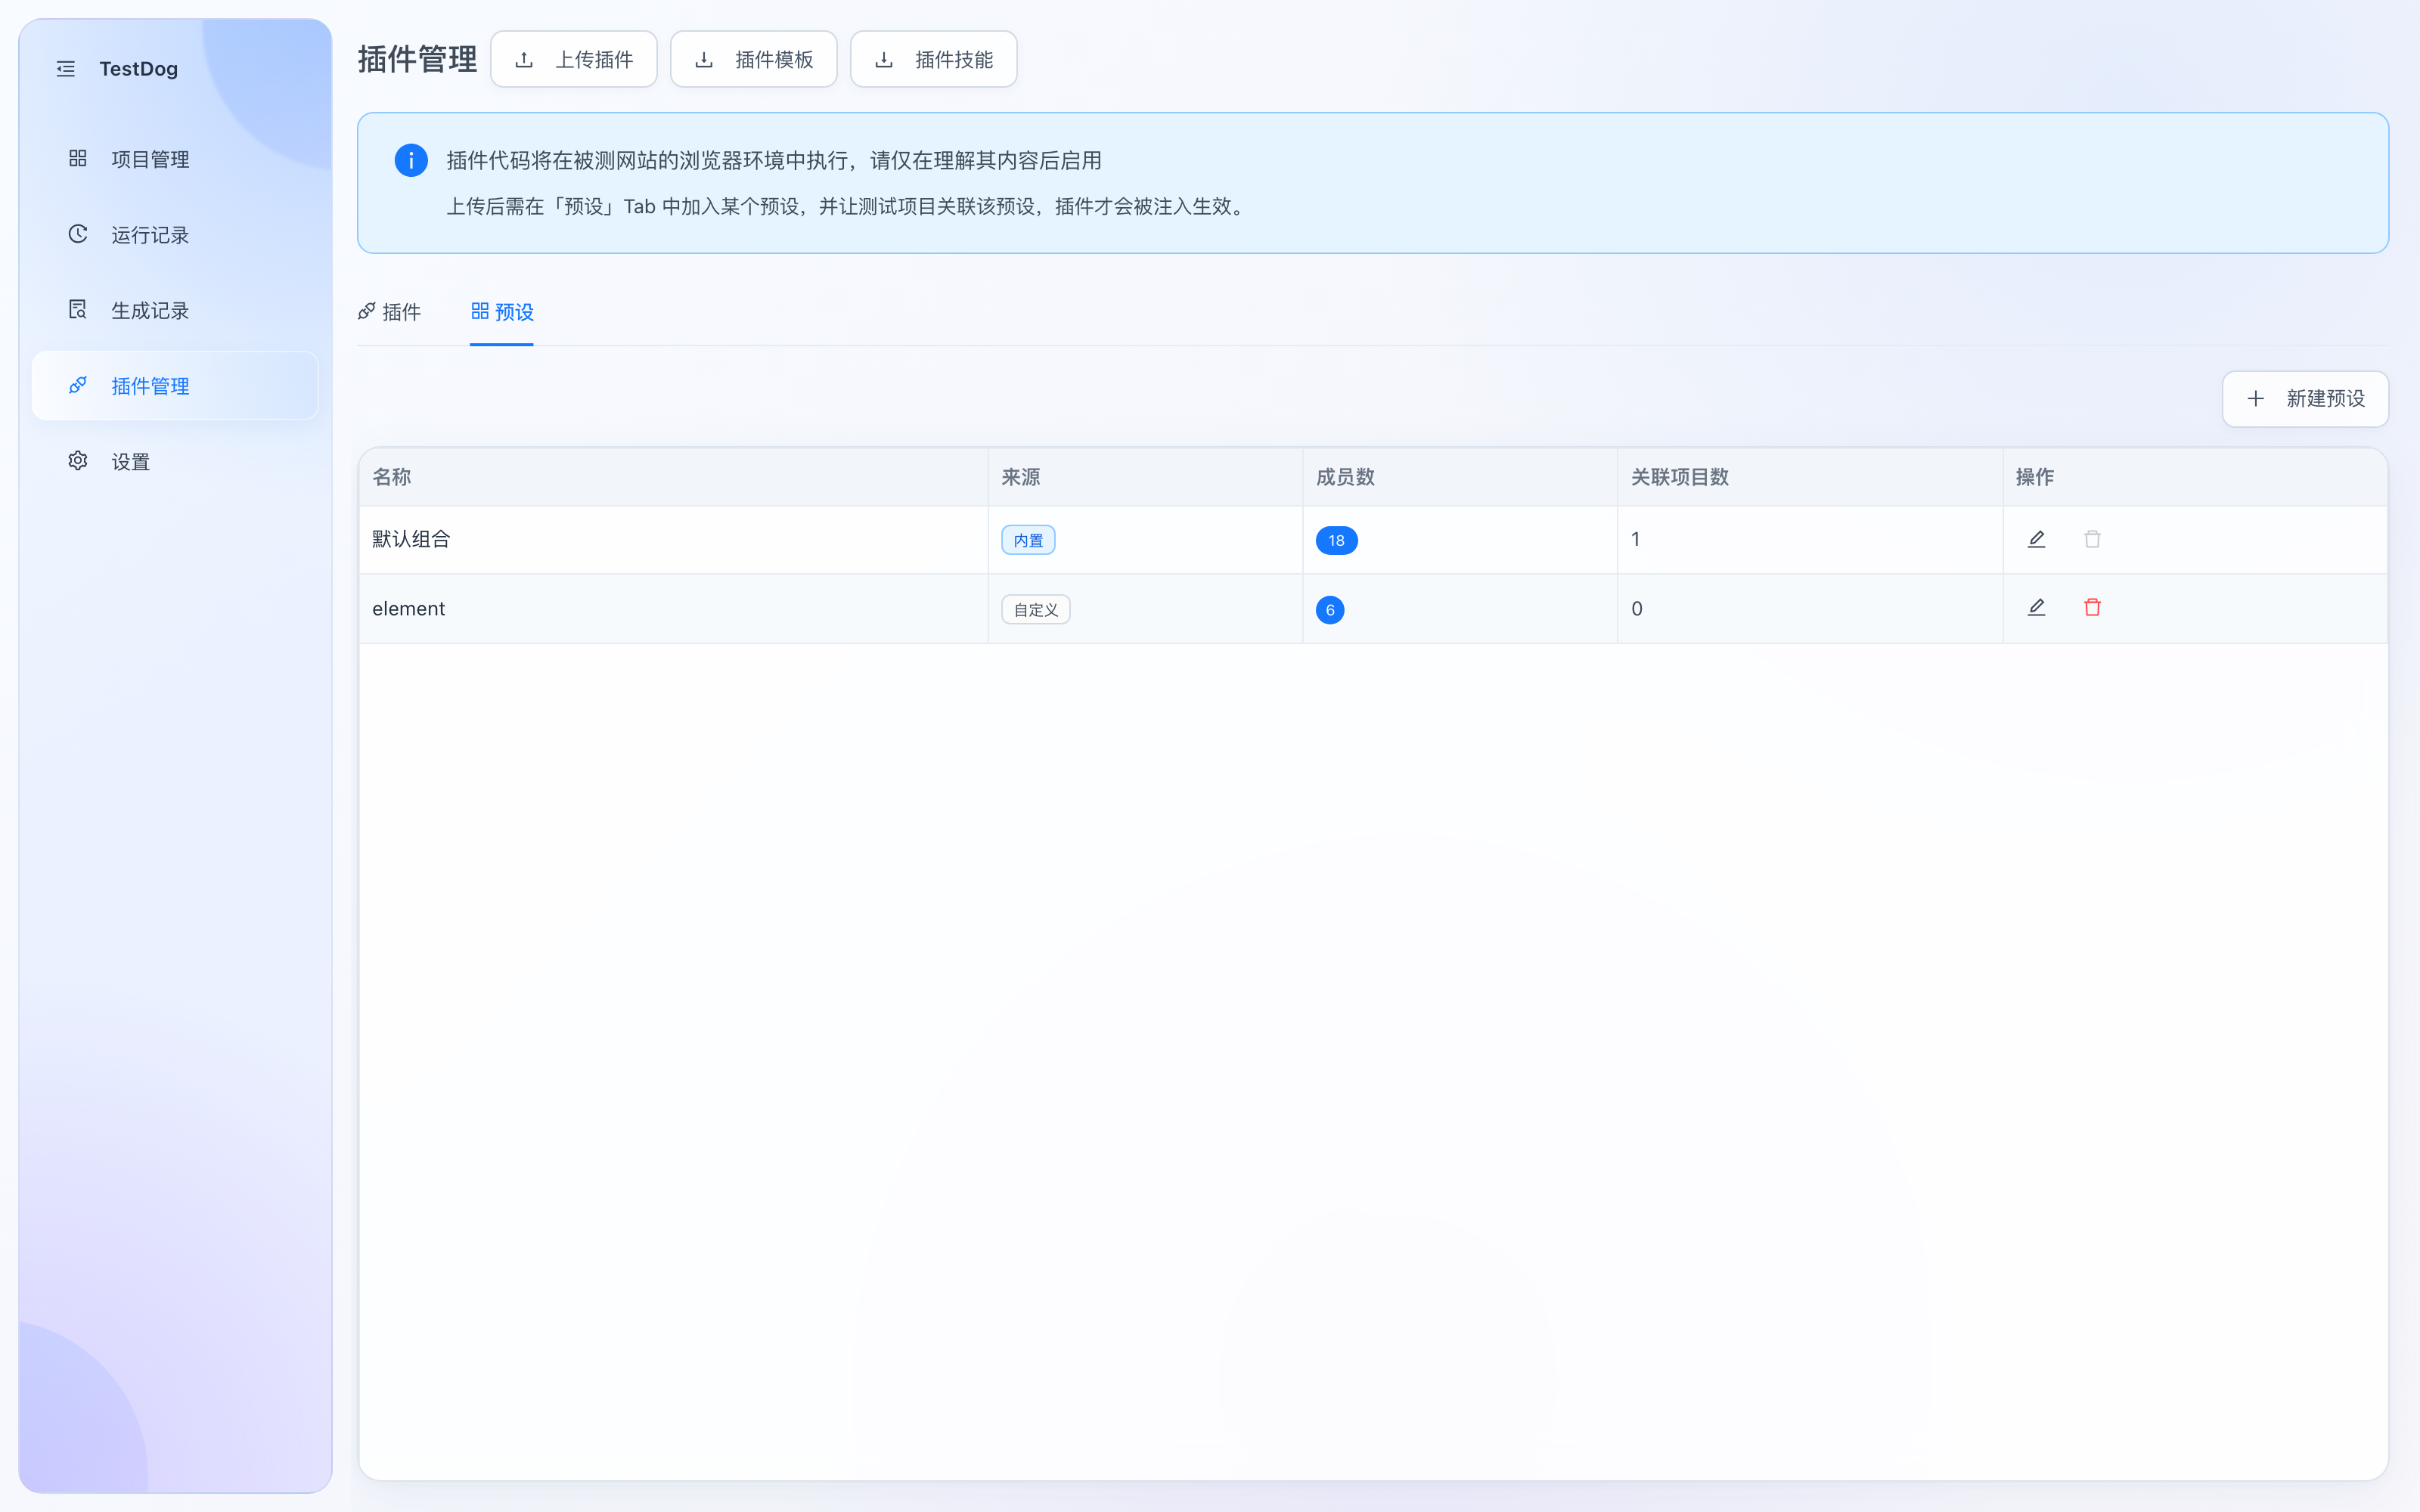Download via the 插件技能 button
Viewport: 2420px width, 1512px height.
click(x=934, y=60)
